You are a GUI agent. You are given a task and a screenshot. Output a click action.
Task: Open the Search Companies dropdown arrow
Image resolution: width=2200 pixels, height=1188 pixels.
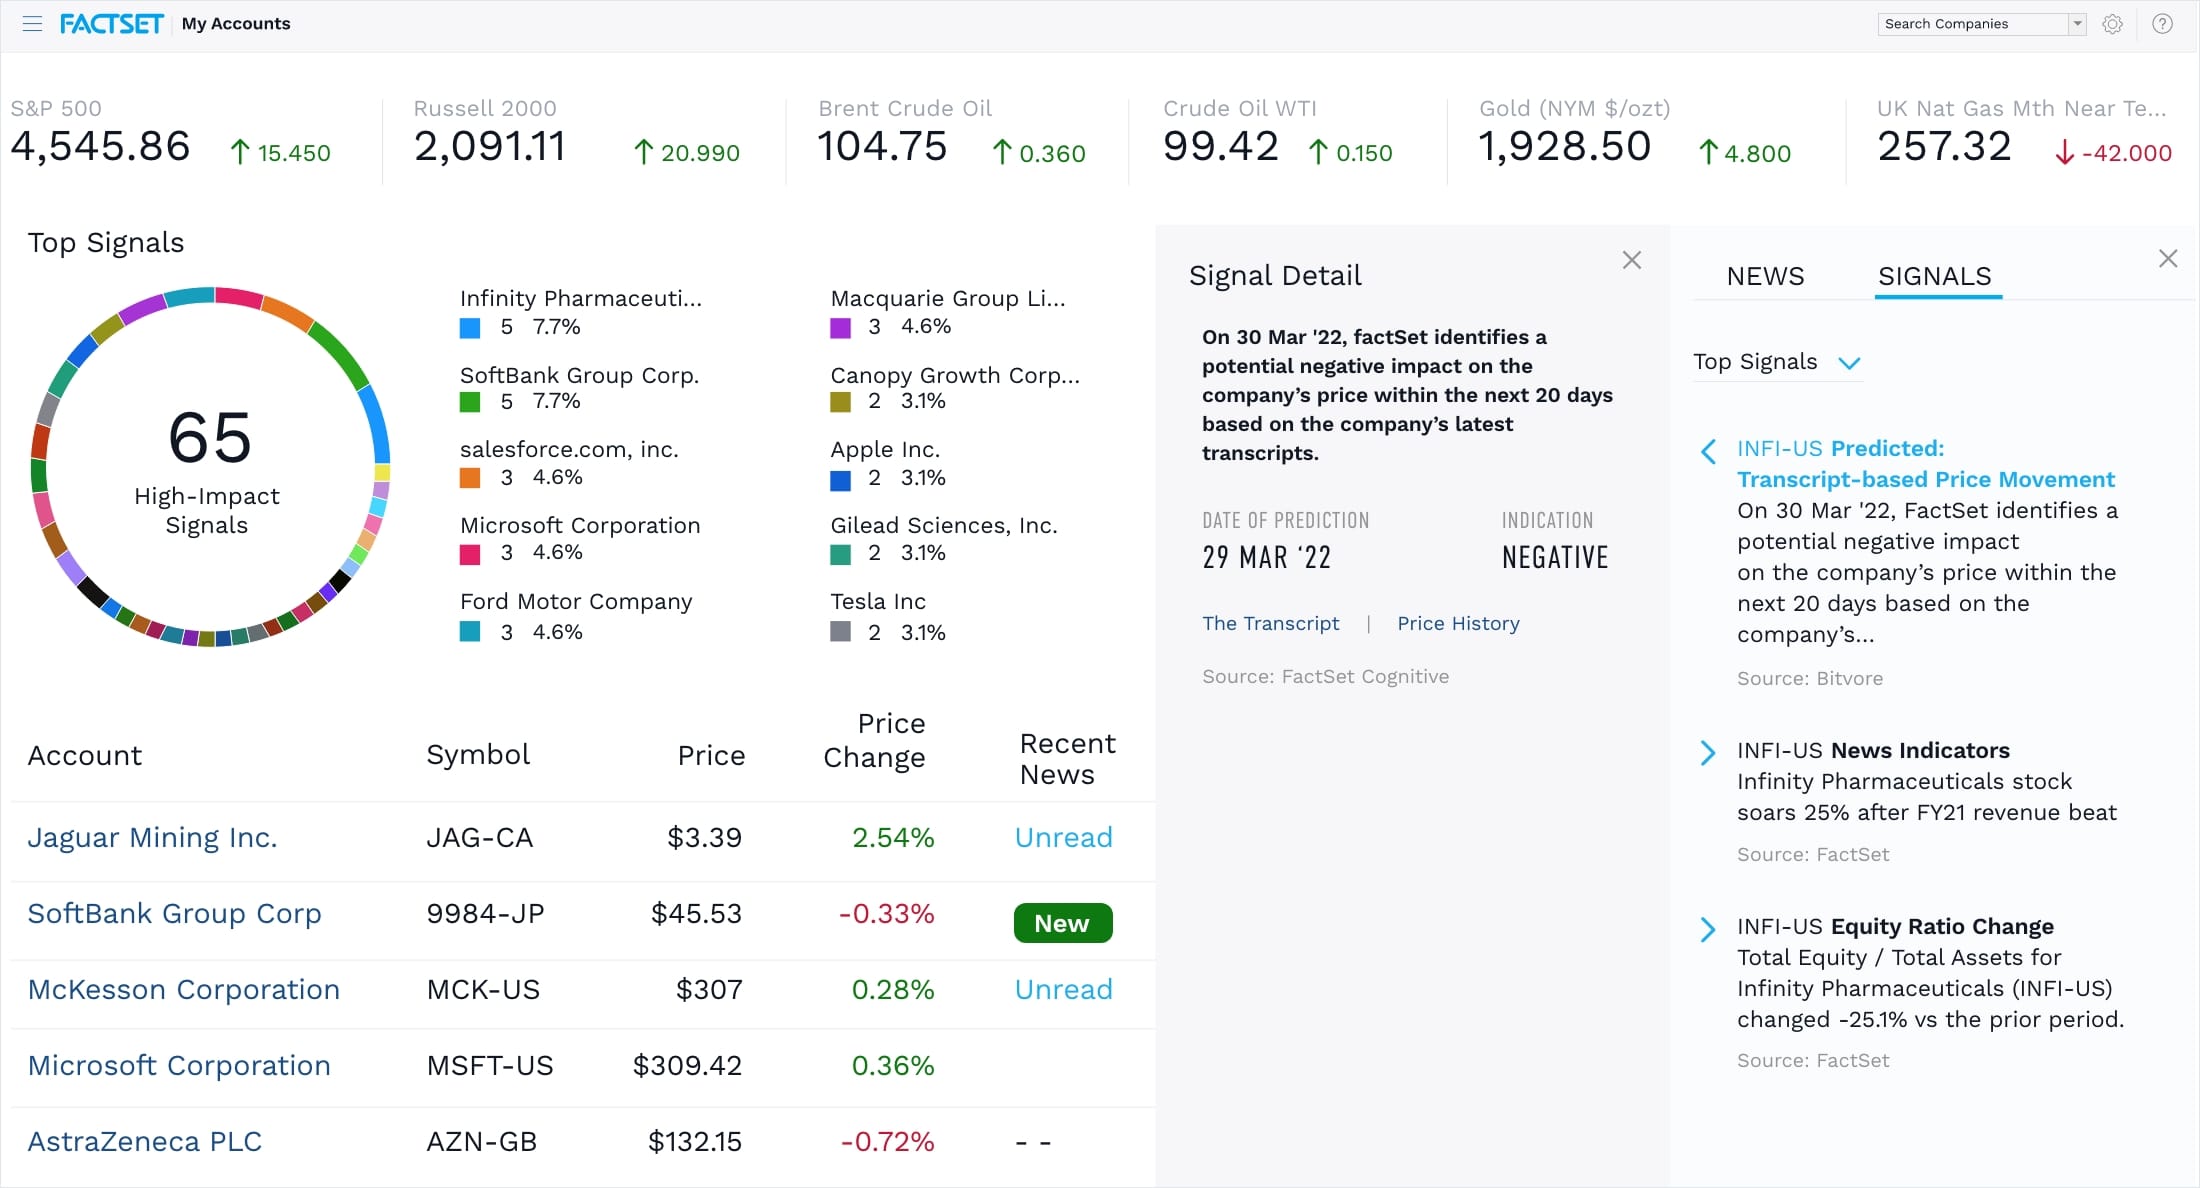(x=2077, y=24)
